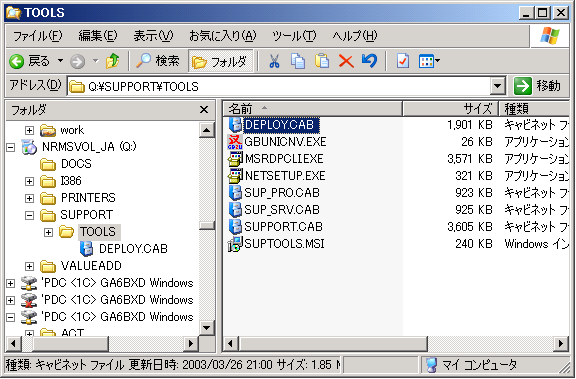Select the GBUNICNV.EXE file icon
This screenshot has width=576, height=379.
point(234,142)
